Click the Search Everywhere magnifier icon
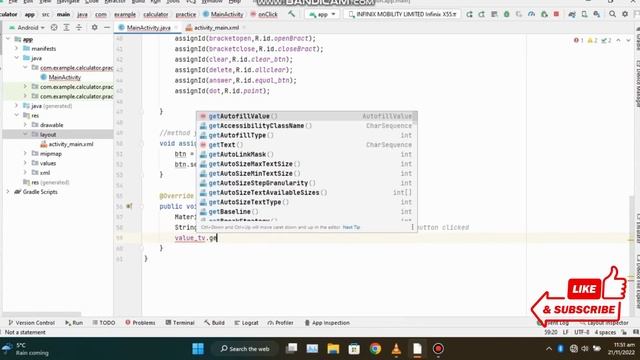Screen dimensions: 640x360 (612, 14)
